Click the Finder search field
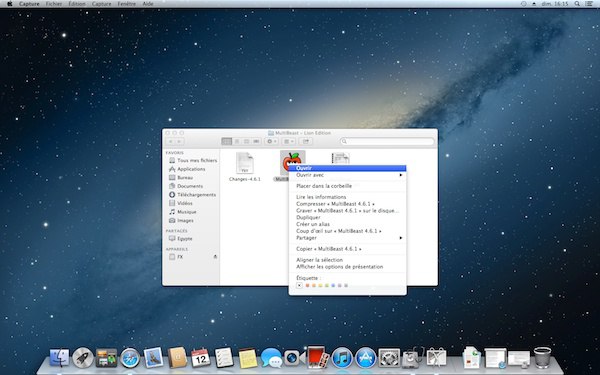Image resolution: width=600 pixels, height=375 pixels. [x=387, y=142]
